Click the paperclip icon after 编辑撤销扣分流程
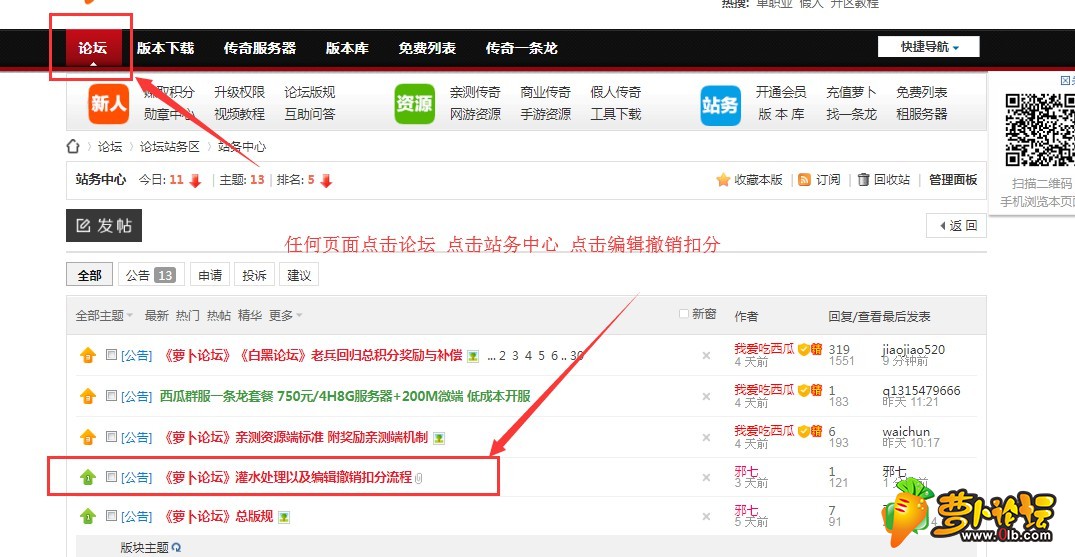1075x557 pixels. coord(419,478)
